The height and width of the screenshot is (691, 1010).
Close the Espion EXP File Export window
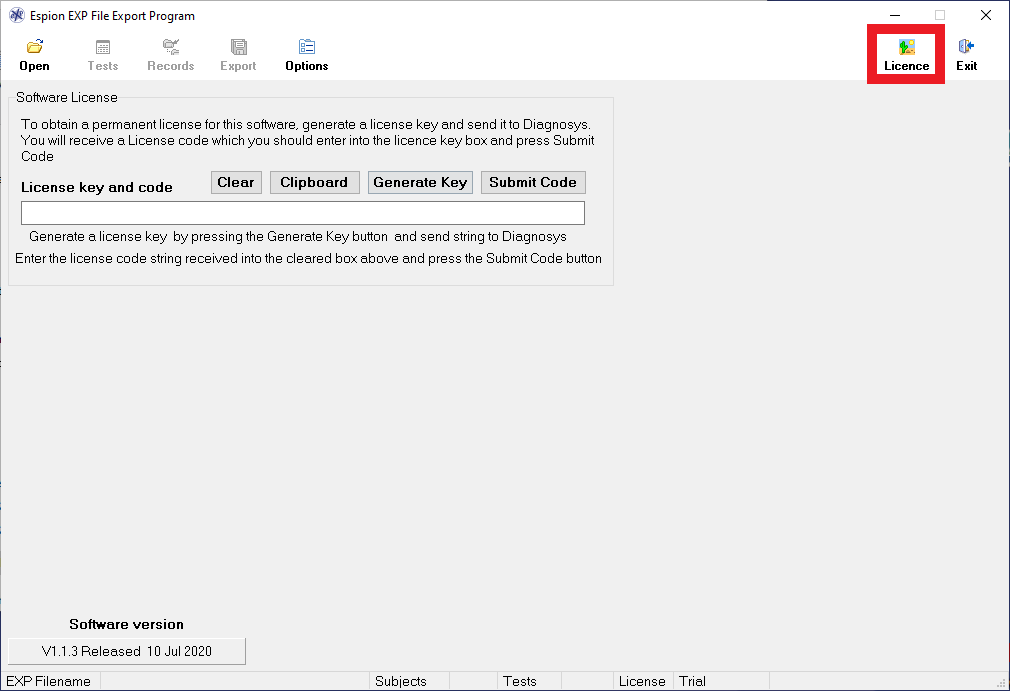985,16
